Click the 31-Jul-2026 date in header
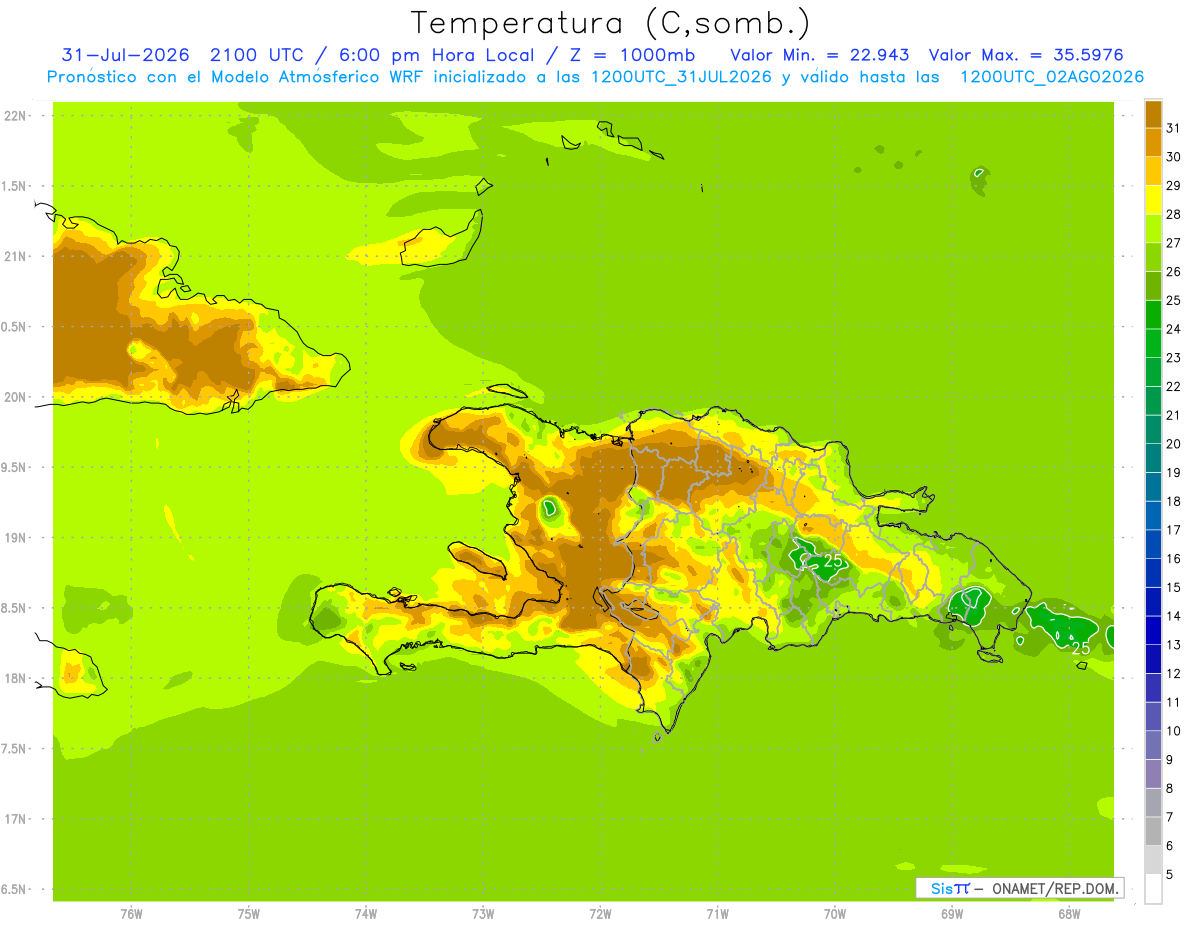The image size is (1200, 927). coord(126,55)
